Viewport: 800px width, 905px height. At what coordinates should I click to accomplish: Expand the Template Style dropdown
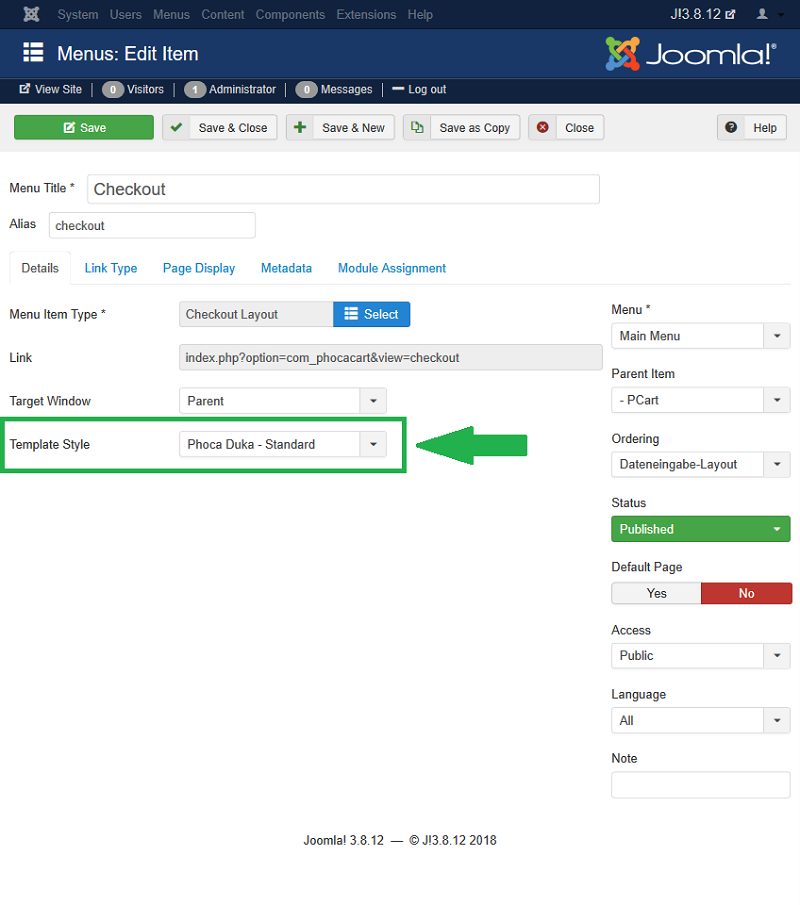coord(373,445)
